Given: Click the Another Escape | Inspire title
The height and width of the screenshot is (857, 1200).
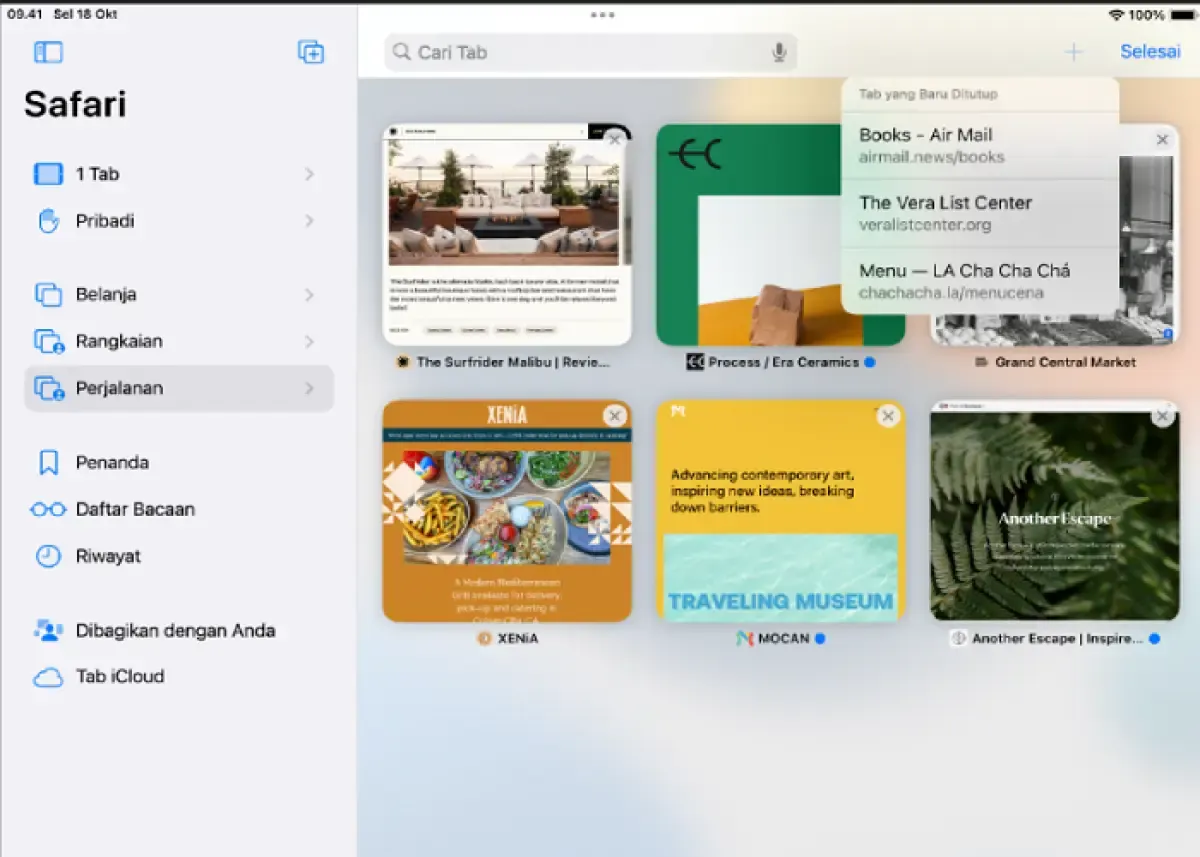Looking at the screenshot, I should coord(1058,638).
